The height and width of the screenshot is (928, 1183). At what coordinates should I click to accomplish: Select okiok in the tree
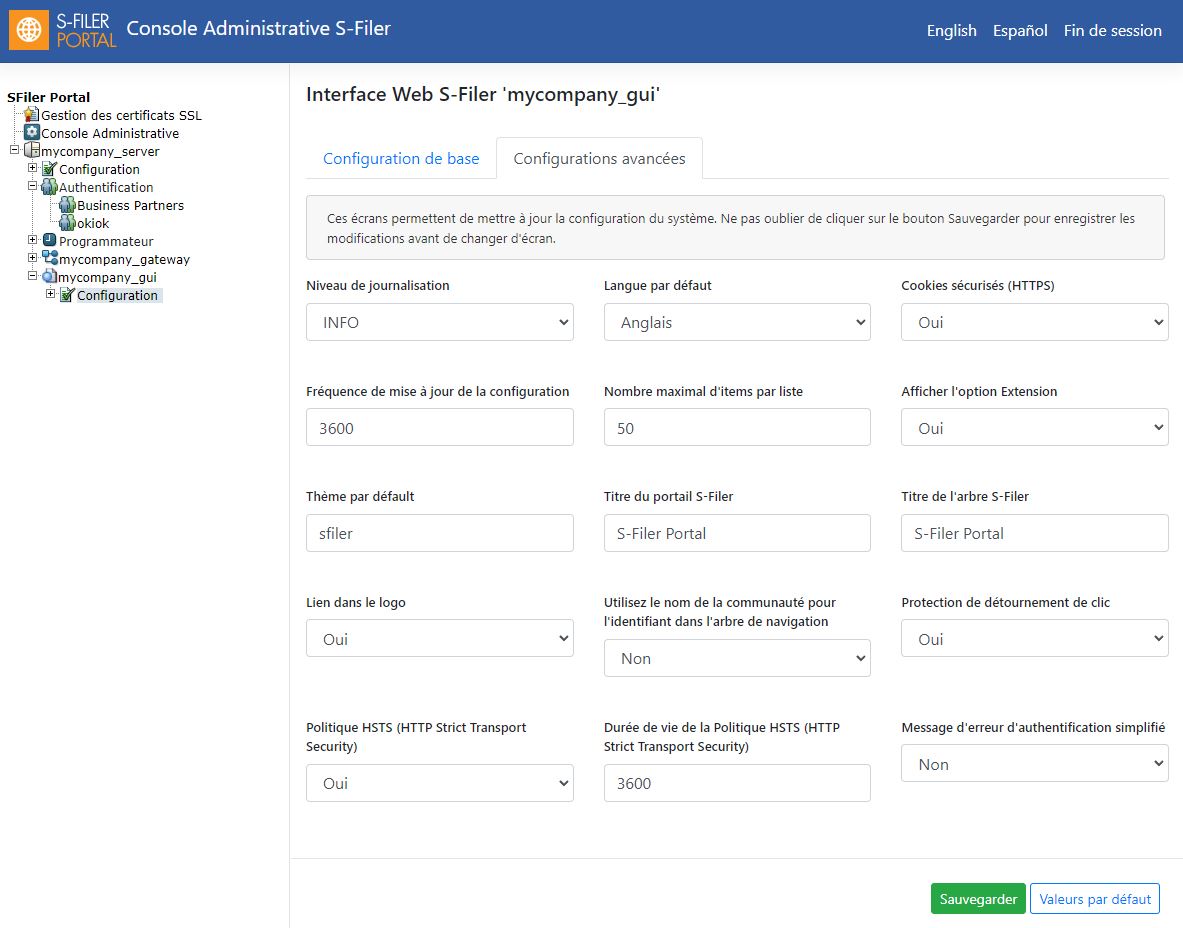point(93,223)
